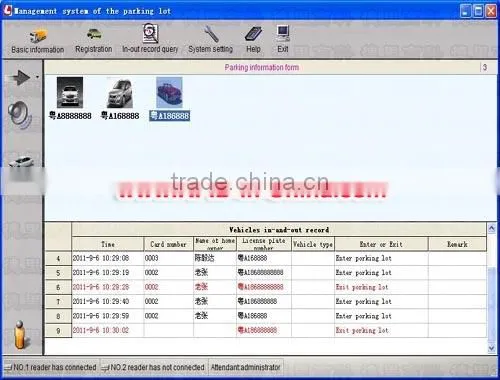Close the parking lot management window
This screenshot has height=380, width=500.
[x=491, y=11]
